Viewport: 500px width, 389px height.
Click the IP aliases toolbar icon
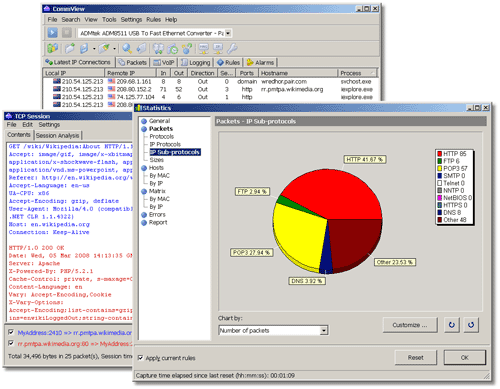(218, 49)
